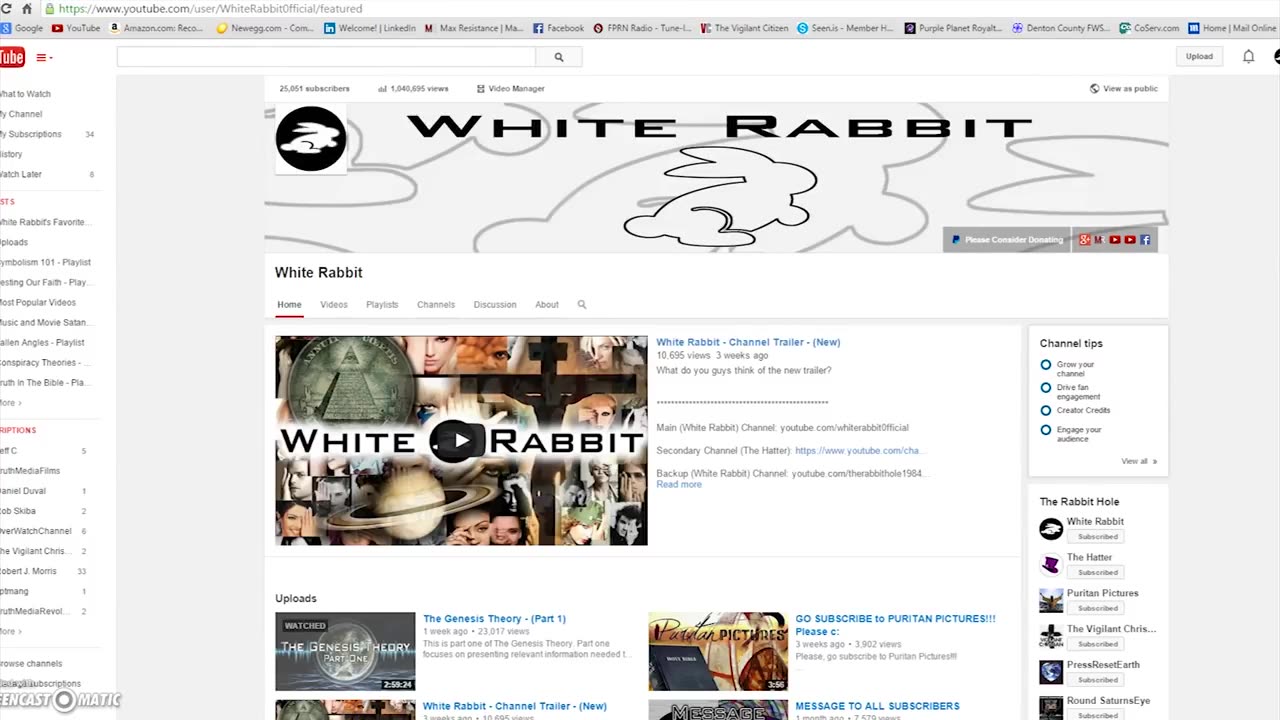This screenshot has width=1280, height=720.
Task: Switch to the About tab
Action: (x=547, y=305)
